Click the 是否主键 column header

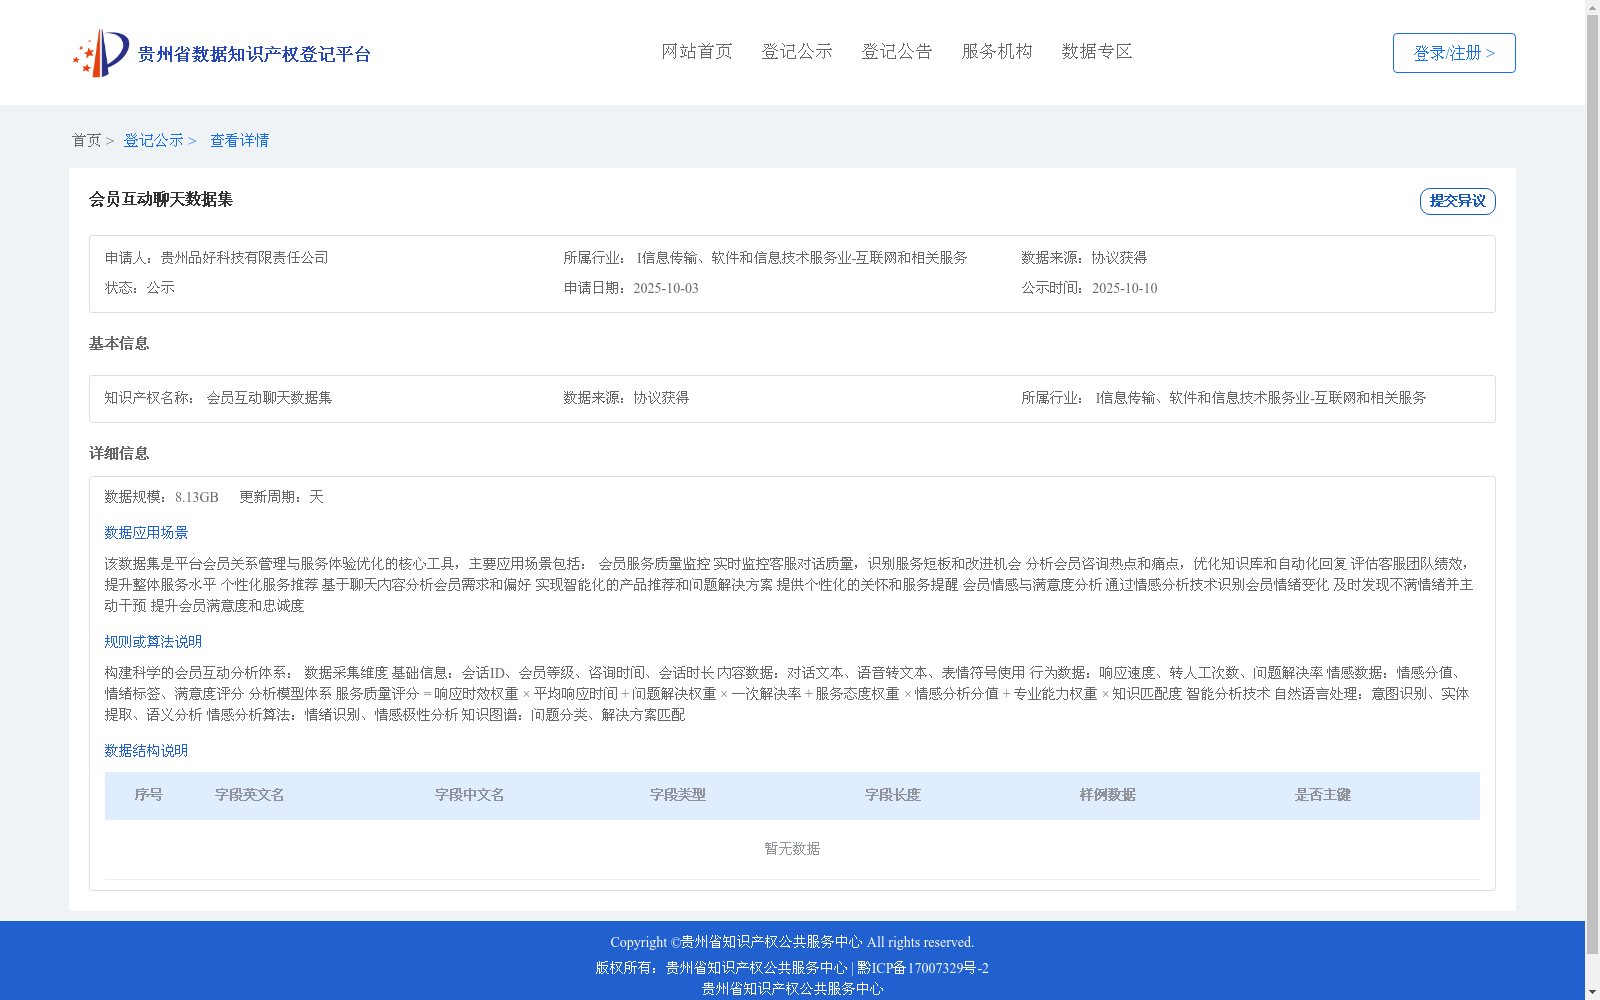click(x=1323, y=795)
